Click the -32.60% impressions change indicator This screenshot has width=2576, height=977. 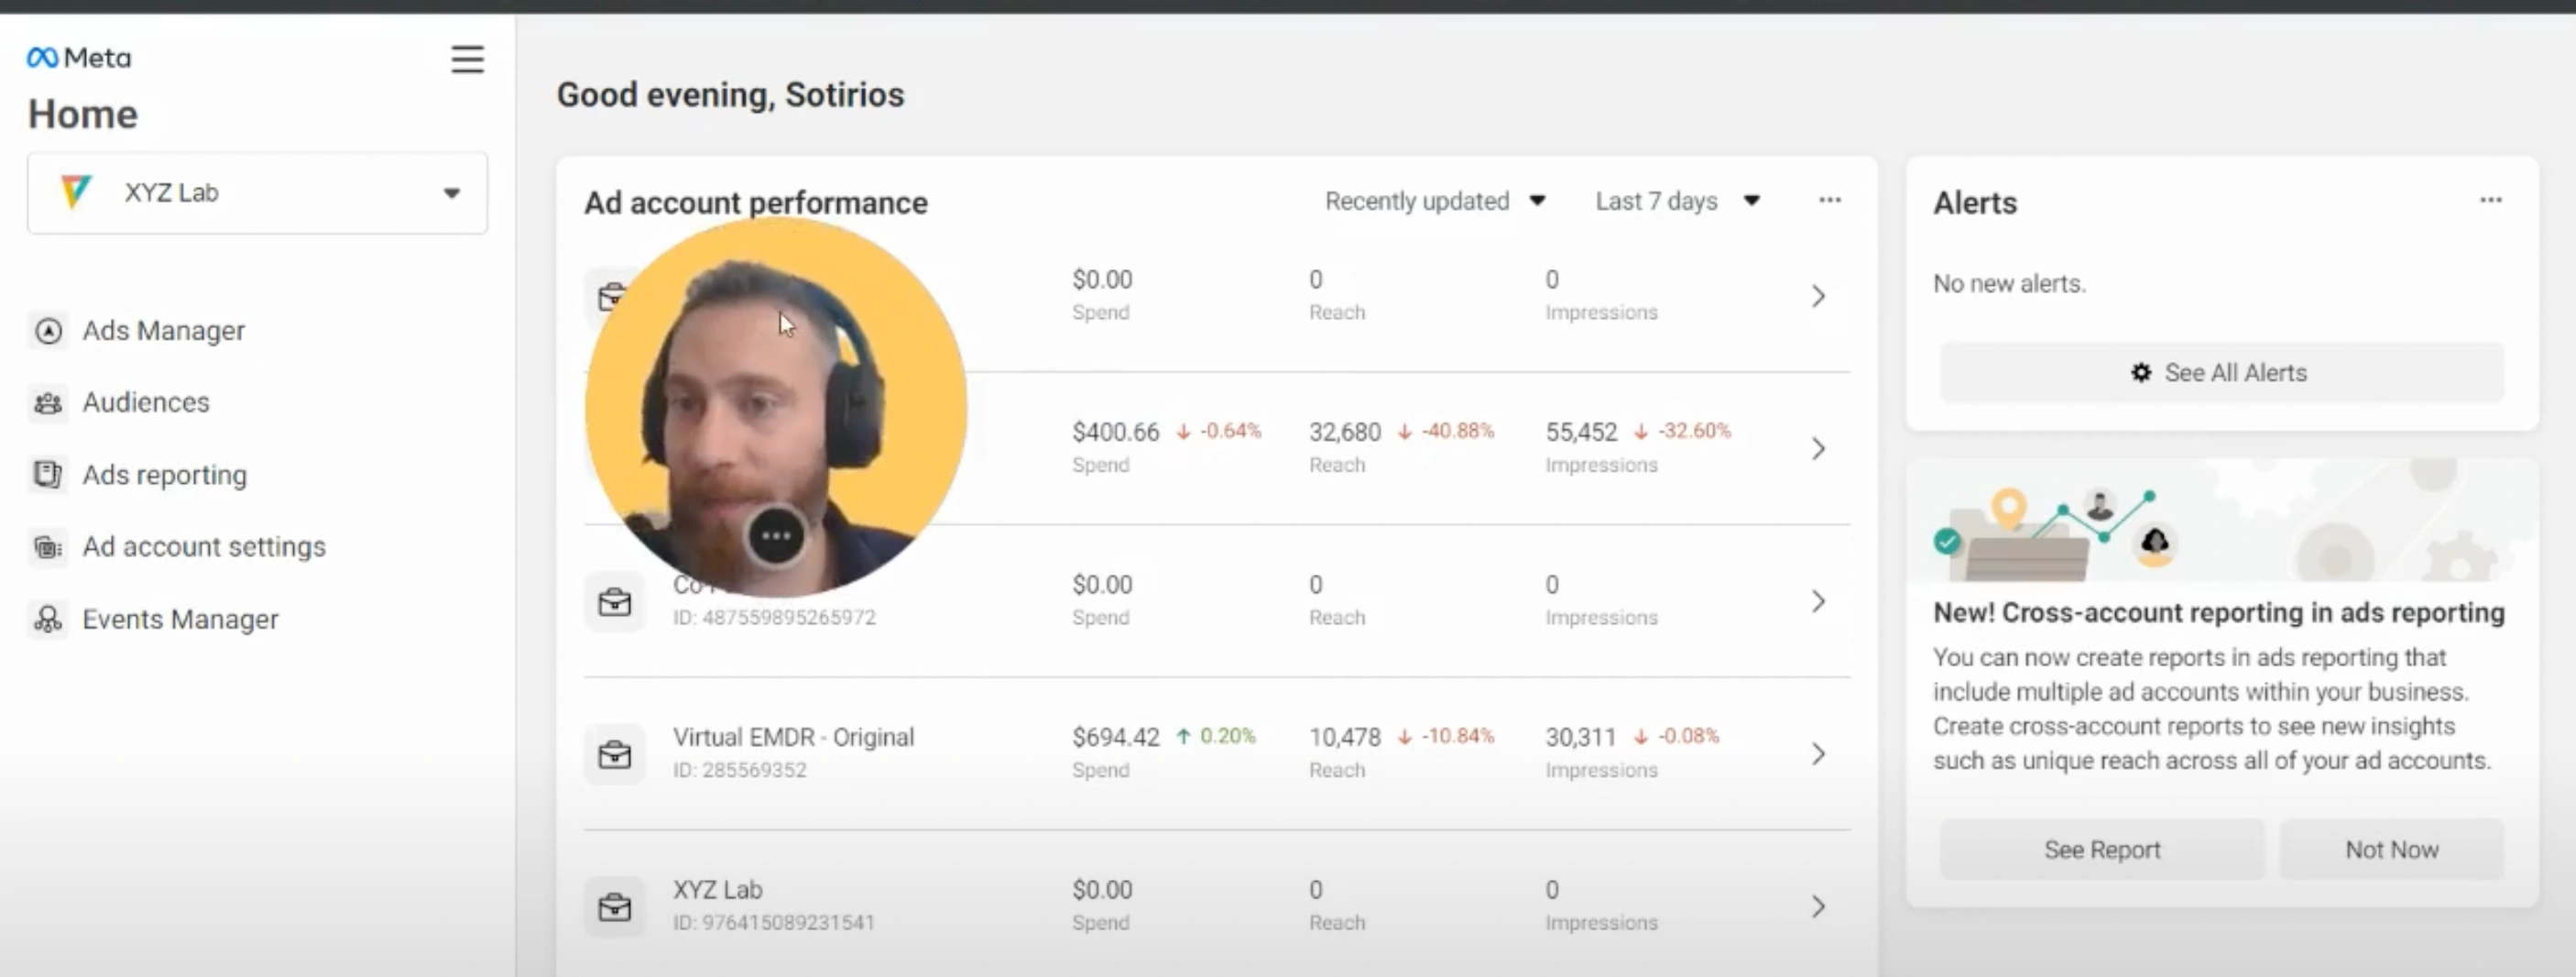pos(1682,431)
